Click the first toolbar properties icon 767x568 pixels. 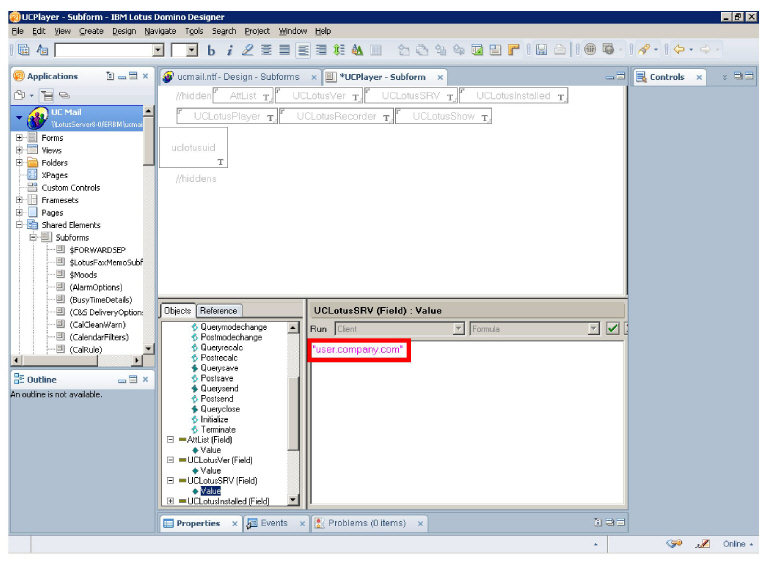[x=23, y=50]
